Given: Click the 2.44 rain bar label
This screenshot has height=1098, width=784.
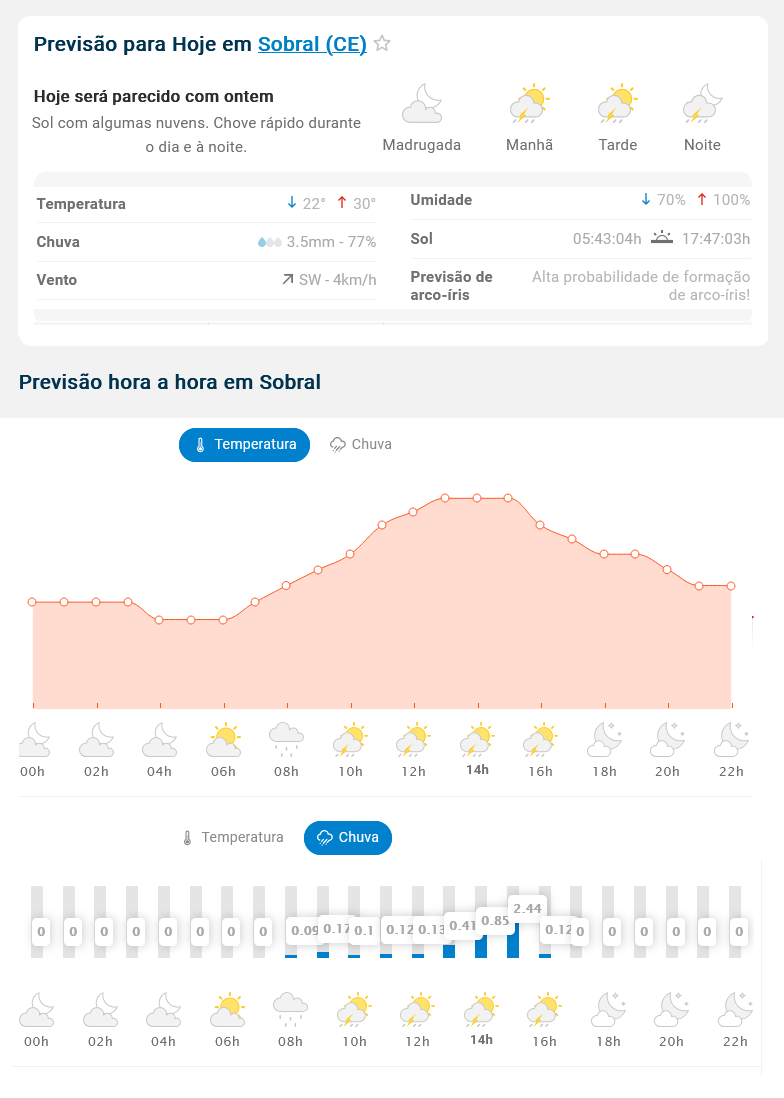Looking at the screenshot, I should tap(527, 908).
